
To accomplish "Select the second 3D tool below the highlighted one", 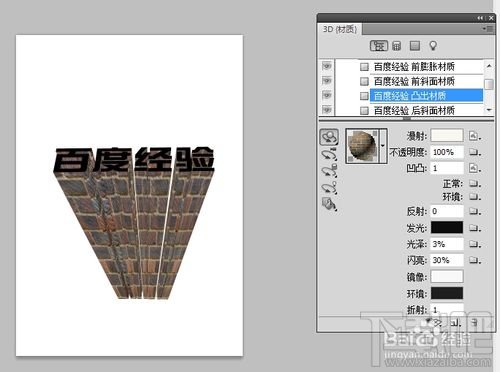I will coord(329,155).
